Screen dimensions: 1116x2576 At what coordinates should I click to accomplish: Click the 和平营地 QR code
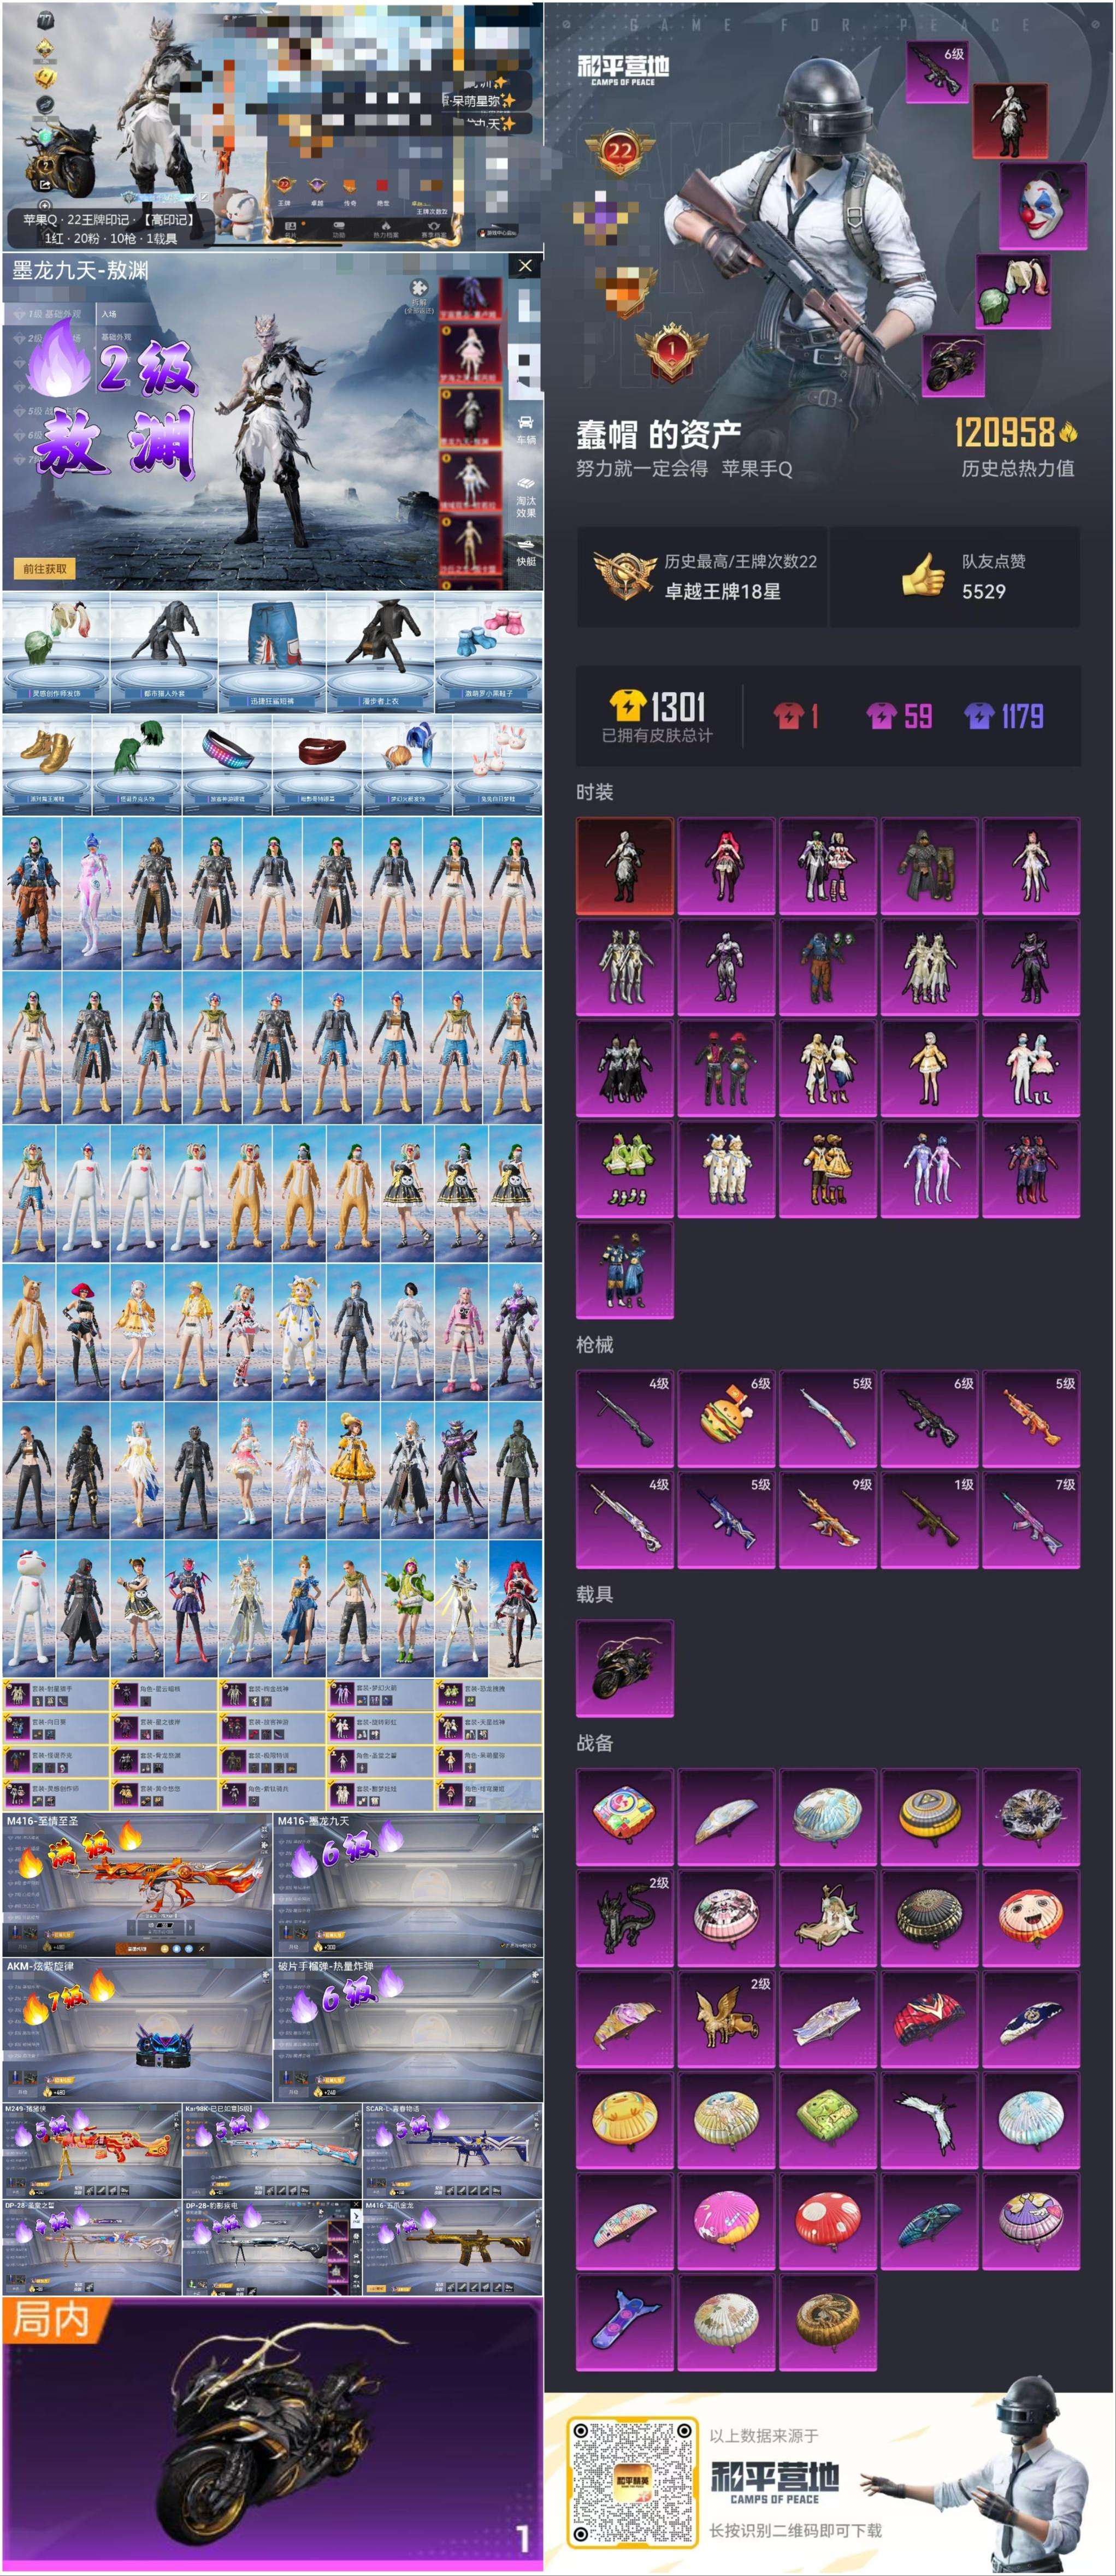(632, 2482)
